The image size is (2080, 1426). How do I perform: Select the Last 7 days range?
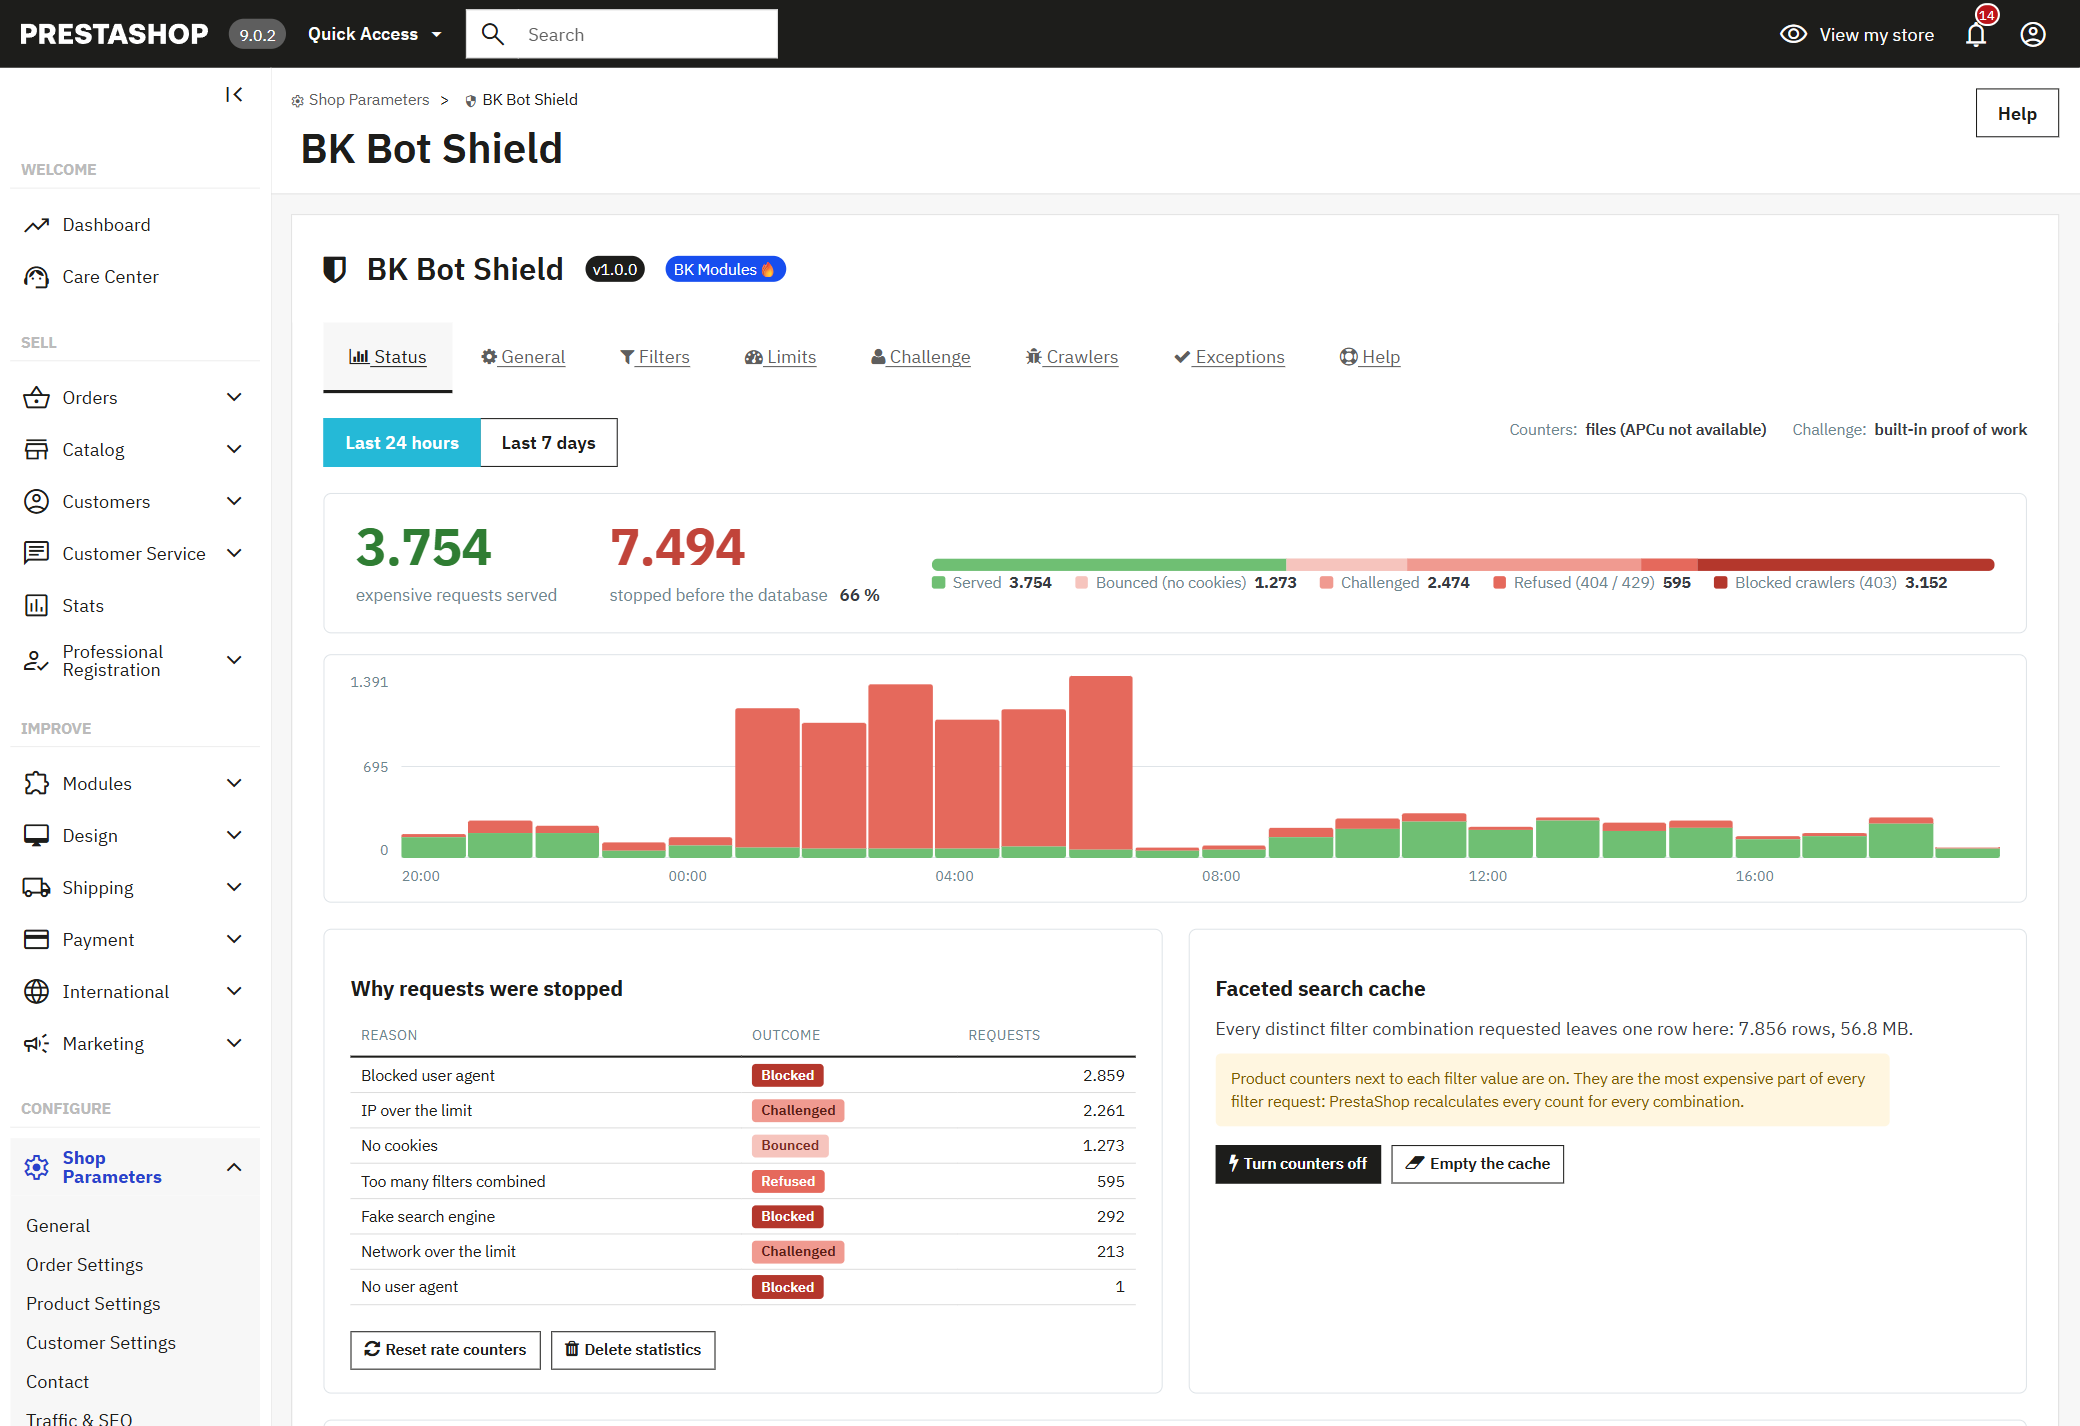coord(549,443)
